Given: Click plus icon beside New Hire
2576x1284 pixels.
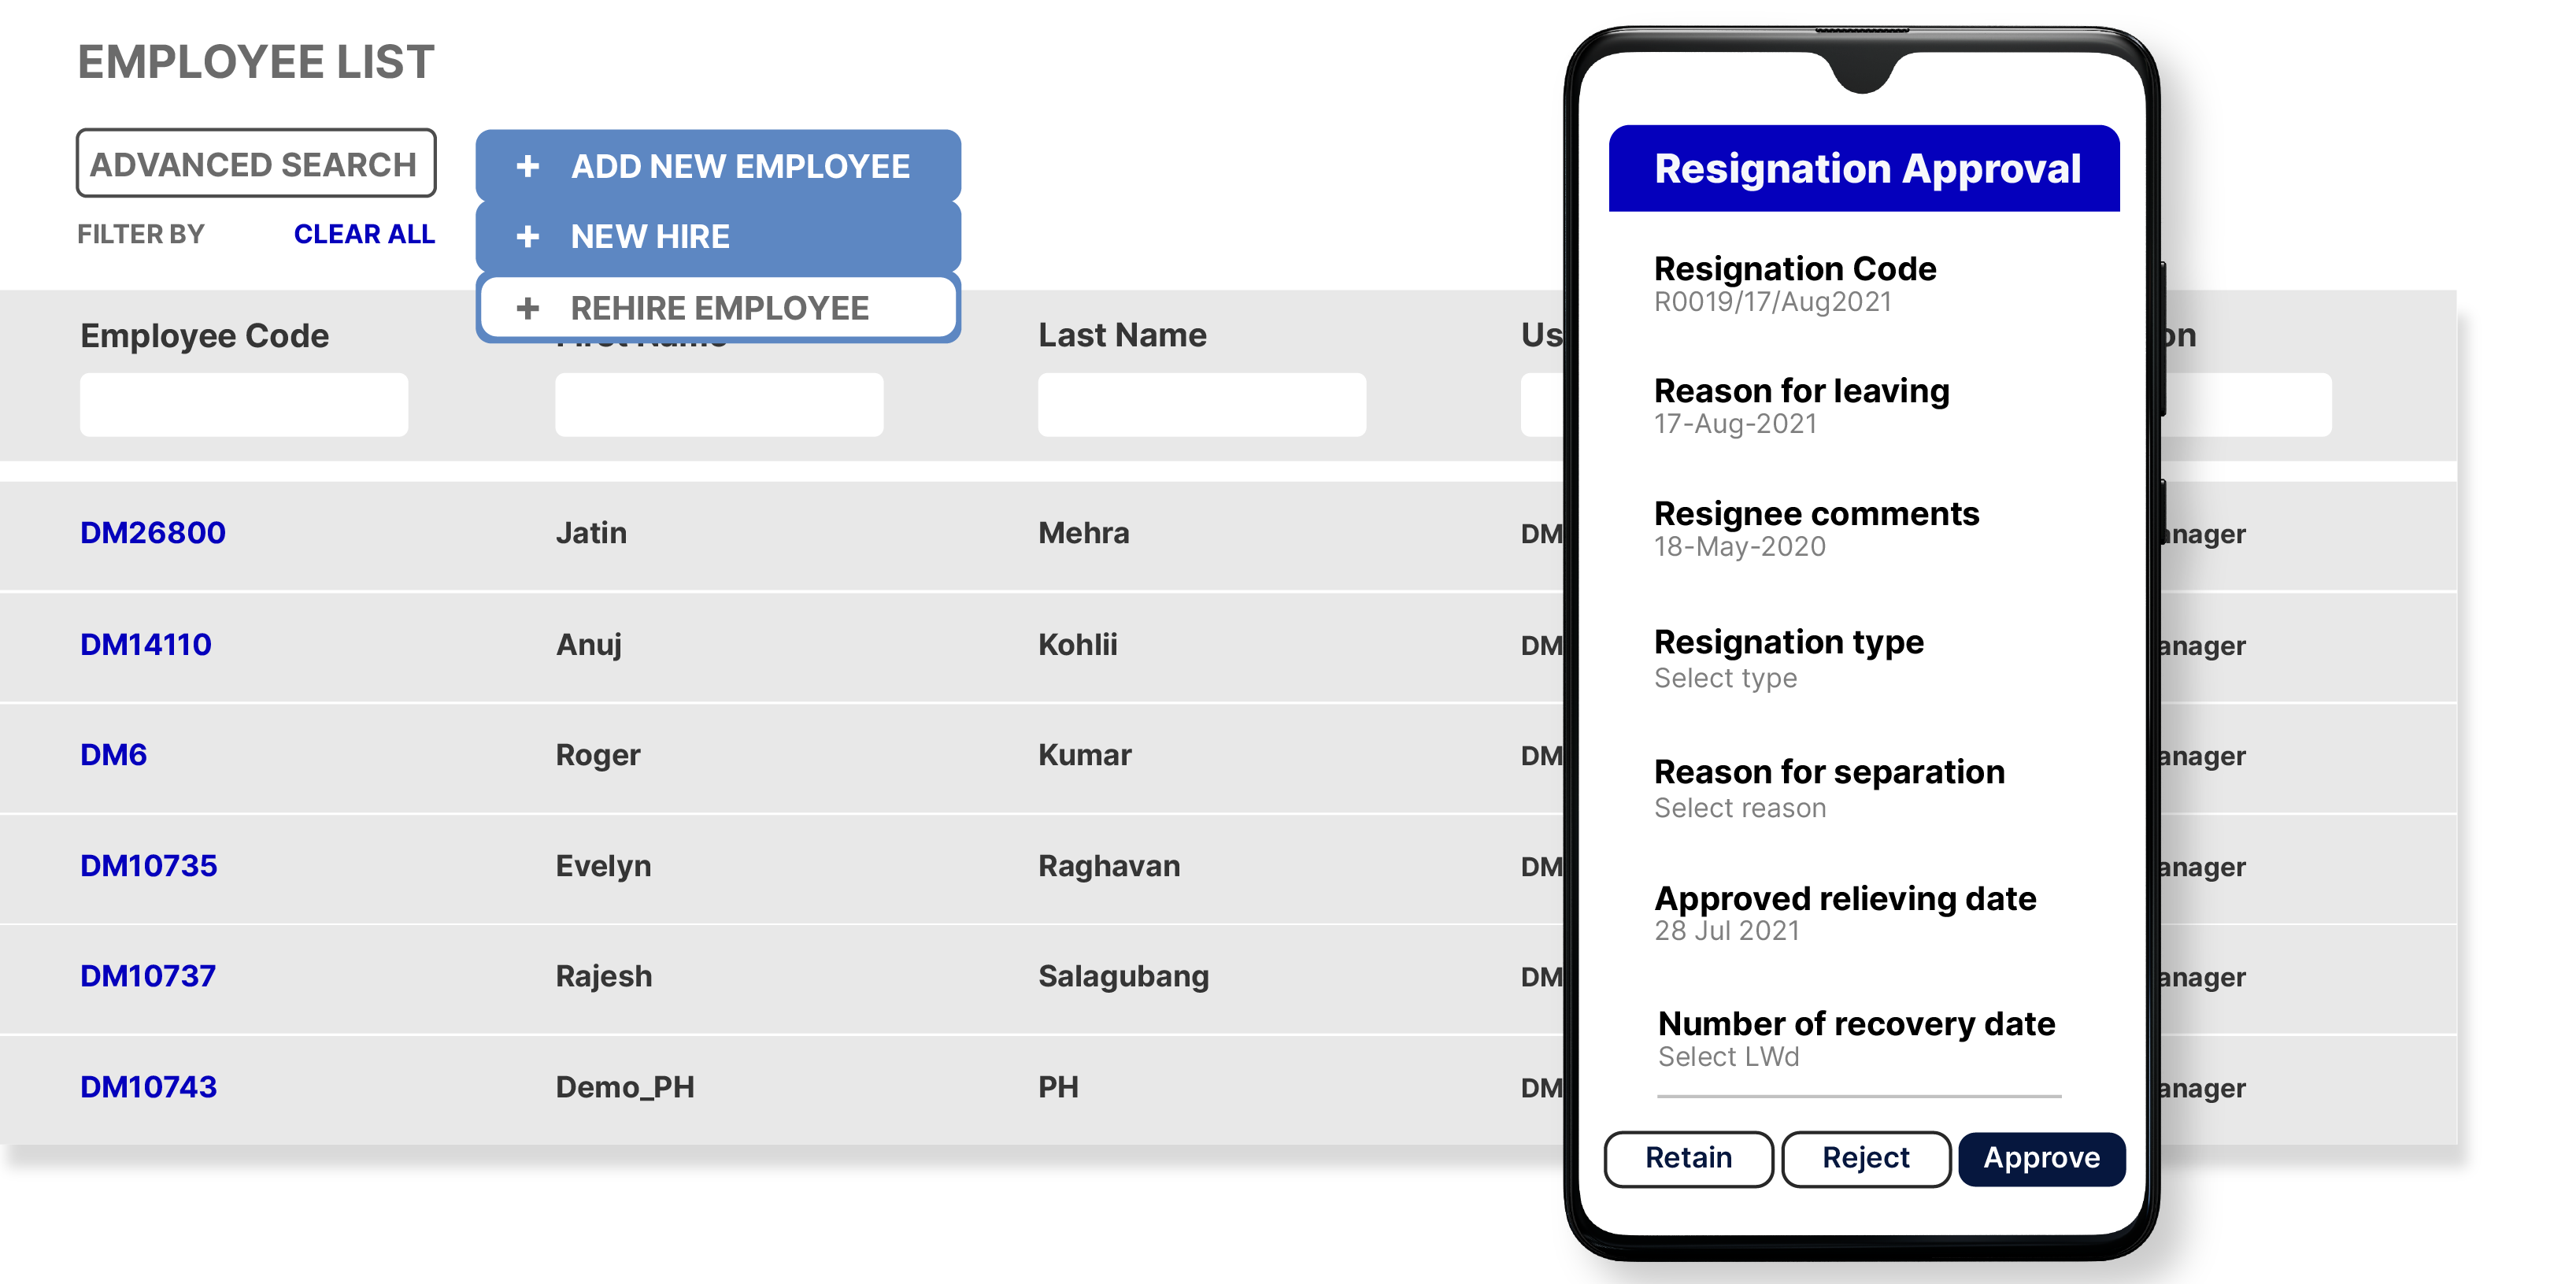Looking at the screenshot, I should click(528, 237).
